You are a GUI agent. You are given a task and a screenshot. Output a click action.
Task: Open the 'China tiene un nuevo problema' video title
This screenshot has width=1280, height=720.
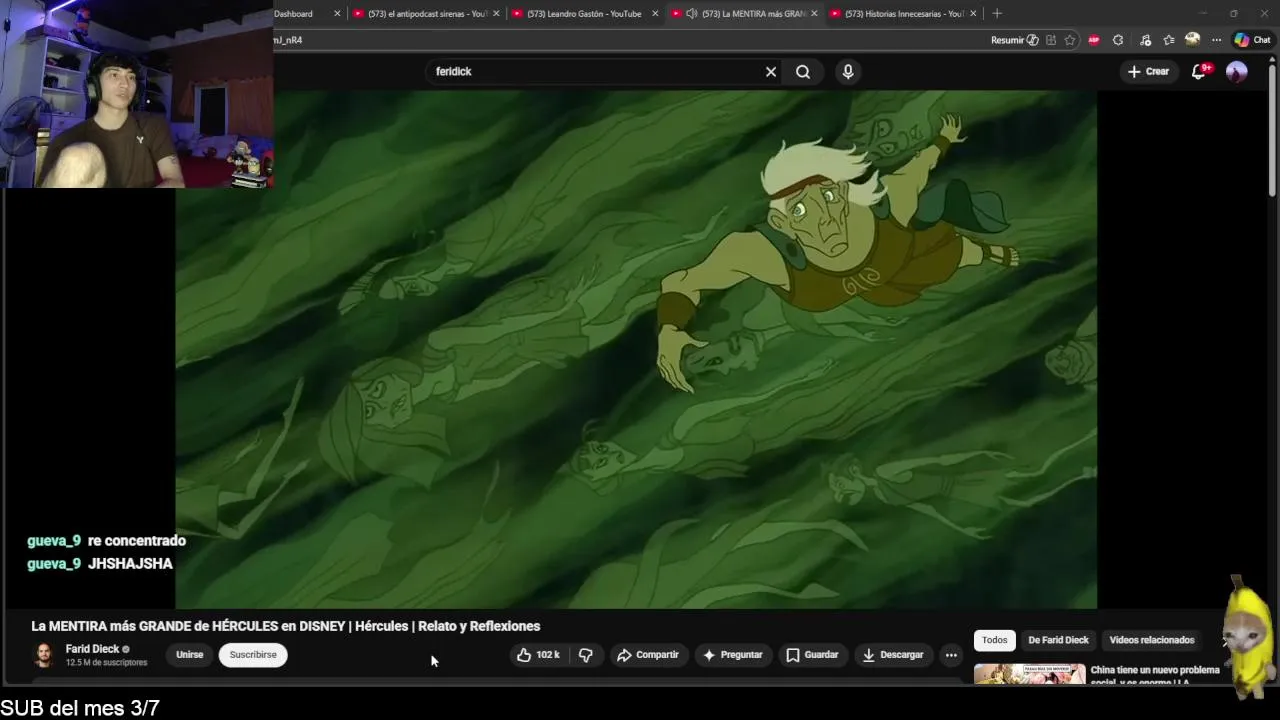click(x=1155, y=676)
